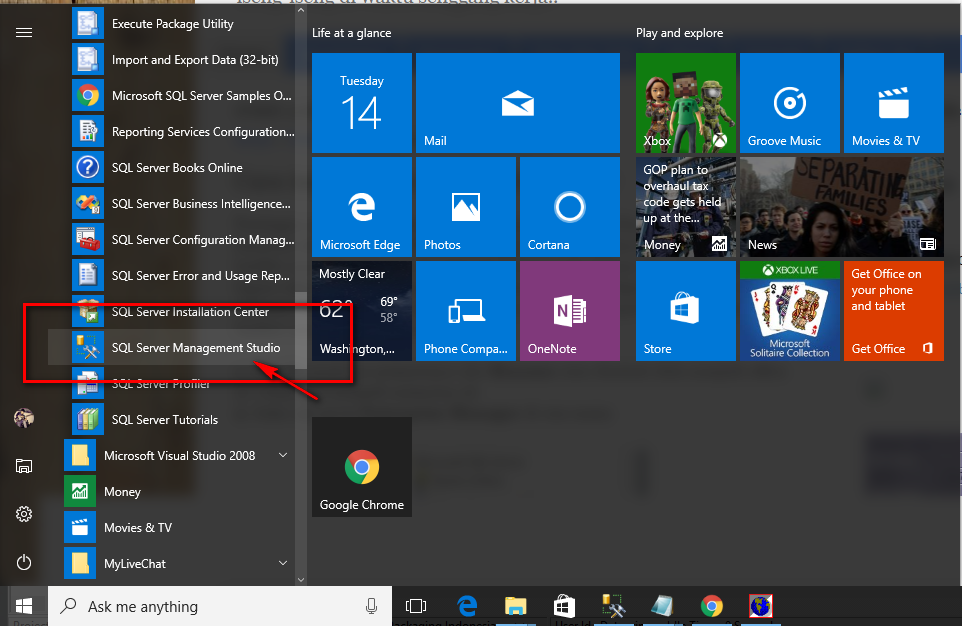This screenshot has width=962, height=626.
Task: Click the app list scrollbar thumb
Action: (301, 330)
